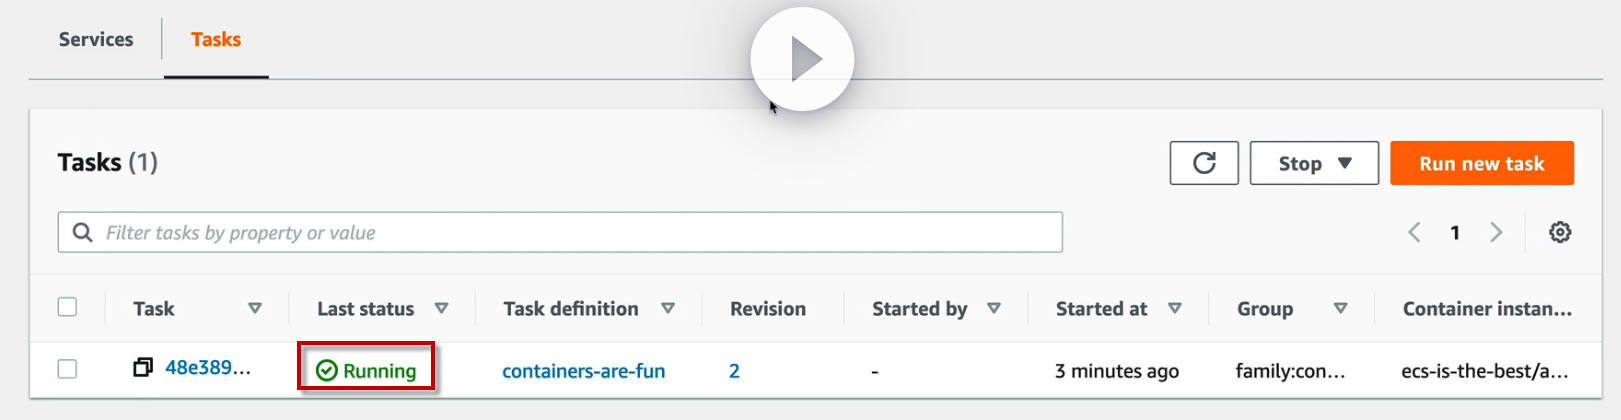Image resolution: width=1621 pixels, height=420 pixels.
Task: Select the Tasks tab
Action: coord(216,40)
